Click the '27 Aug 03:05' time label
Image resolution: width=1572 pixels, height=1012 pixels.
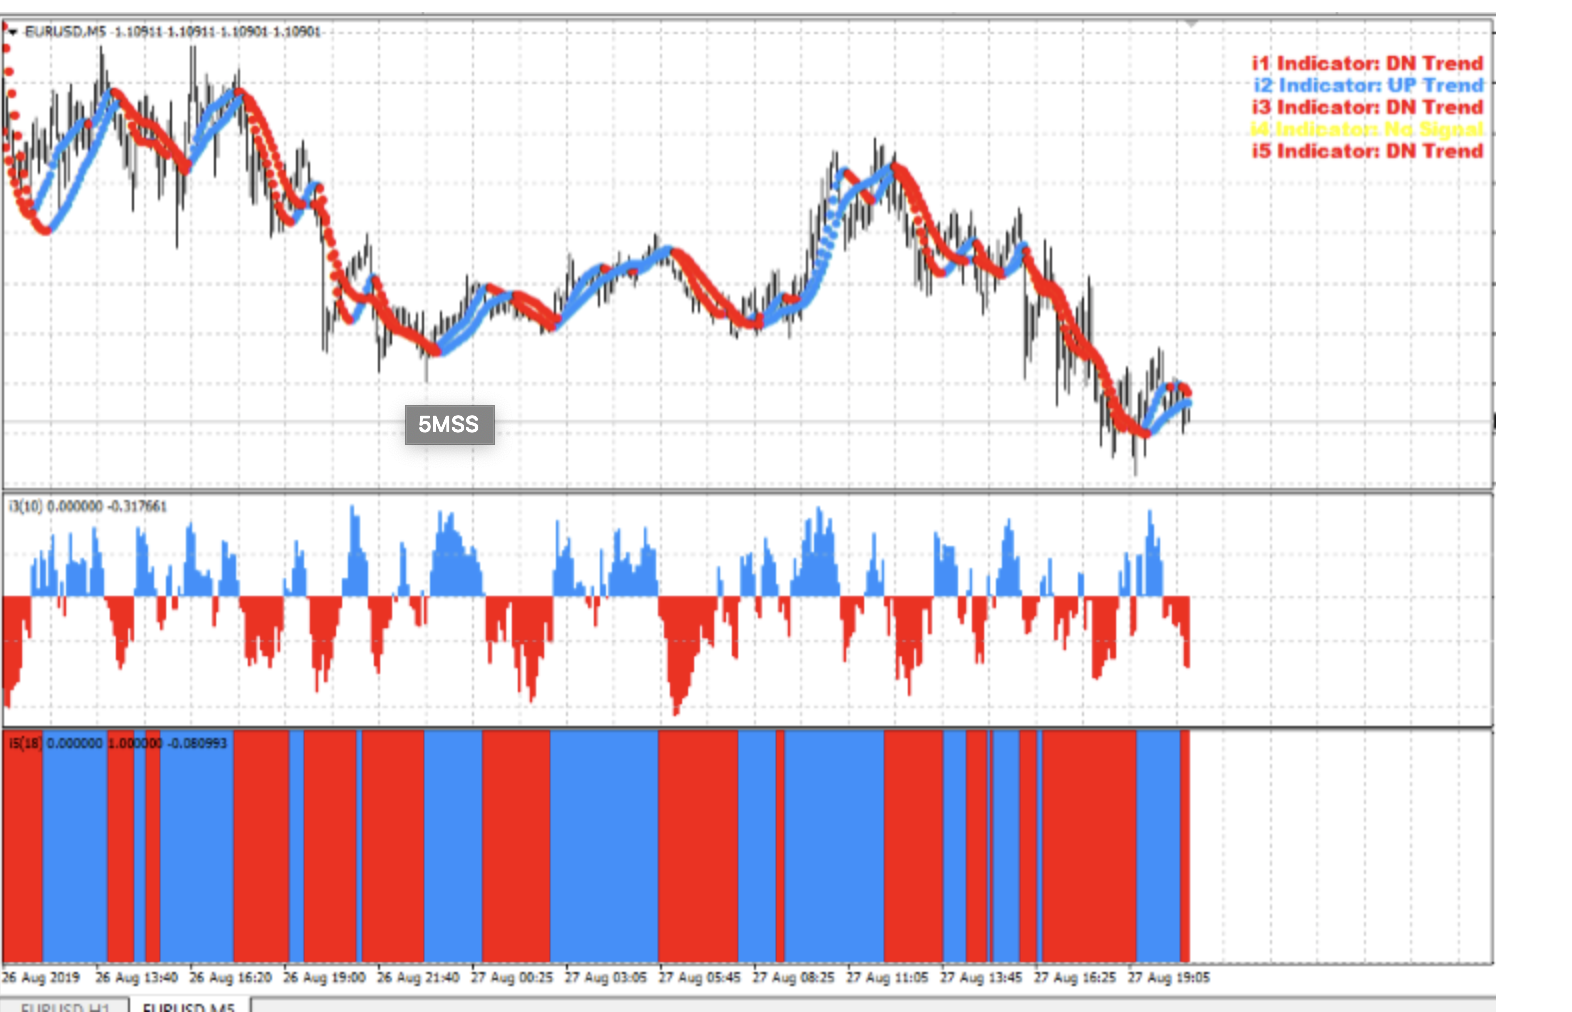[606, 977]
